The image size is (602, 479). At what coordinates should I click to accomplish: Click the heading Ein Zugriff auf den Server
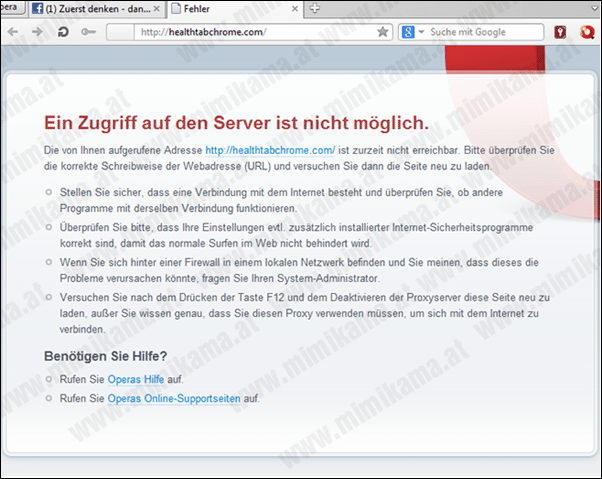[x=236, y=123]
